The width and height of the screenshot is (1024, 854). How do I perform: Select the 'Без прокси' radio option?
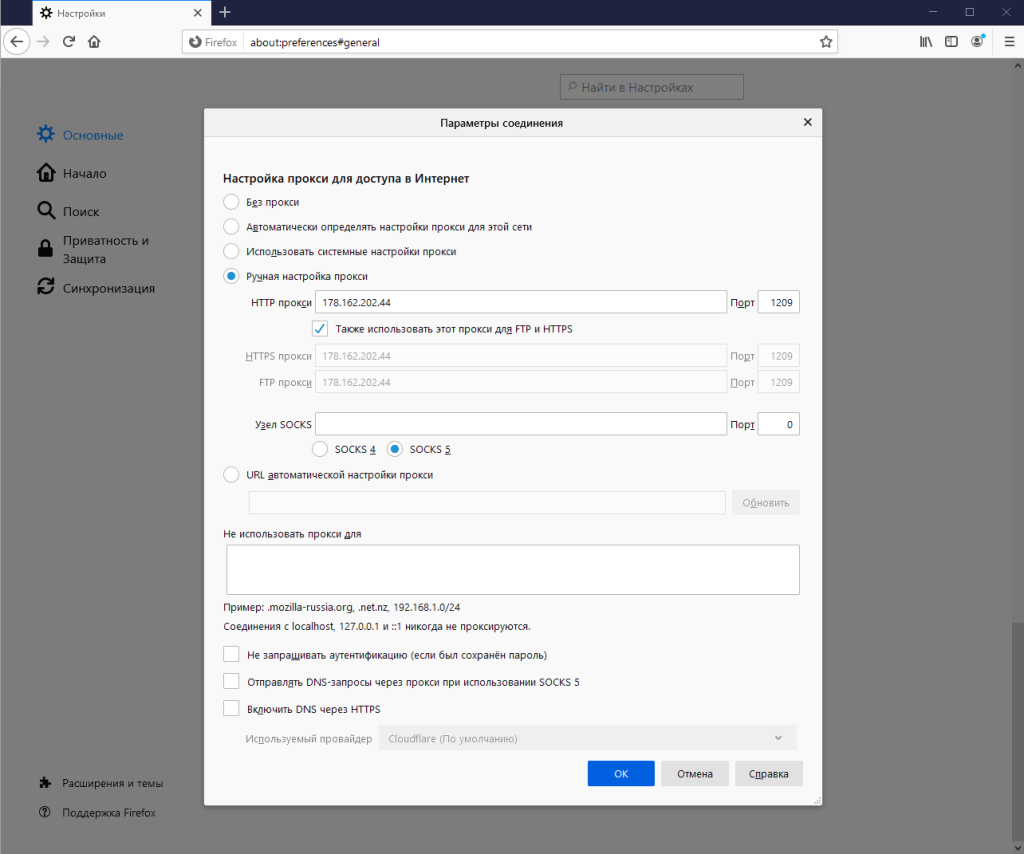[231, 202]
